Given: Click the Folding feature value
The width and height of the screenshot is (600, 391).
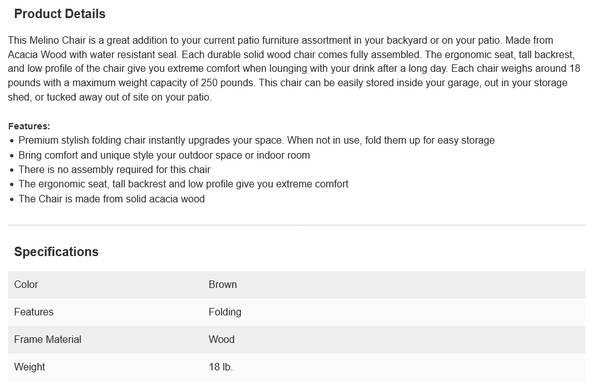Looking at the screenshot, I should click(x=225, y=312).
